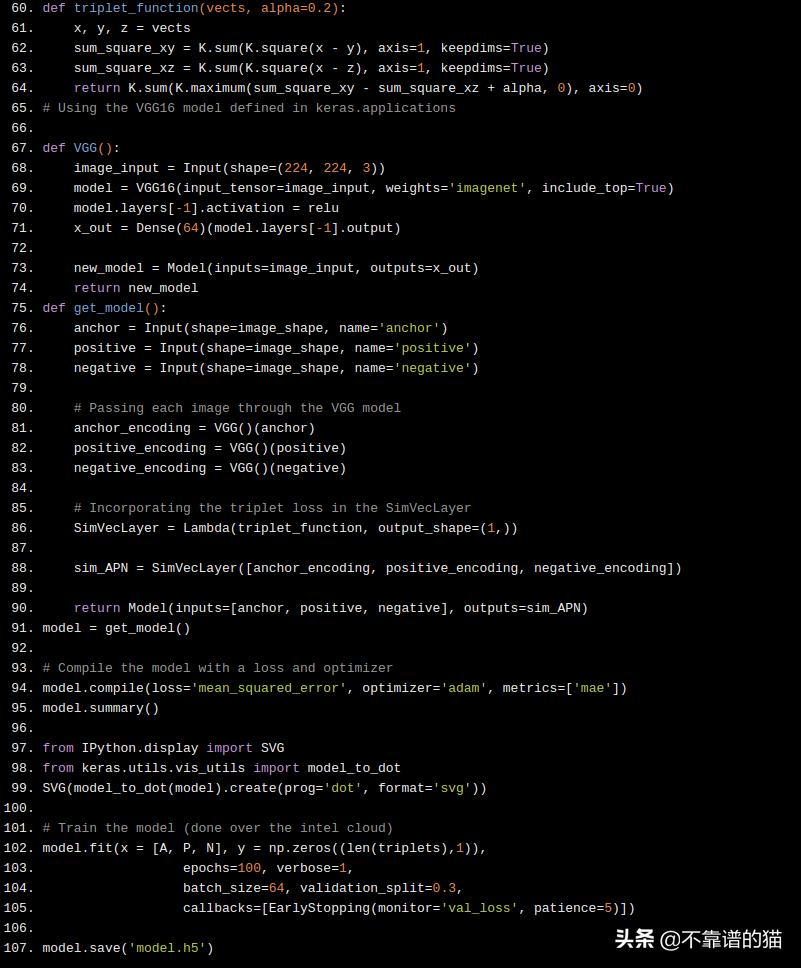Click comment '# Incorporating the triplet loss'
Viewport: 801px width, 968px height.
pos(272,508)
